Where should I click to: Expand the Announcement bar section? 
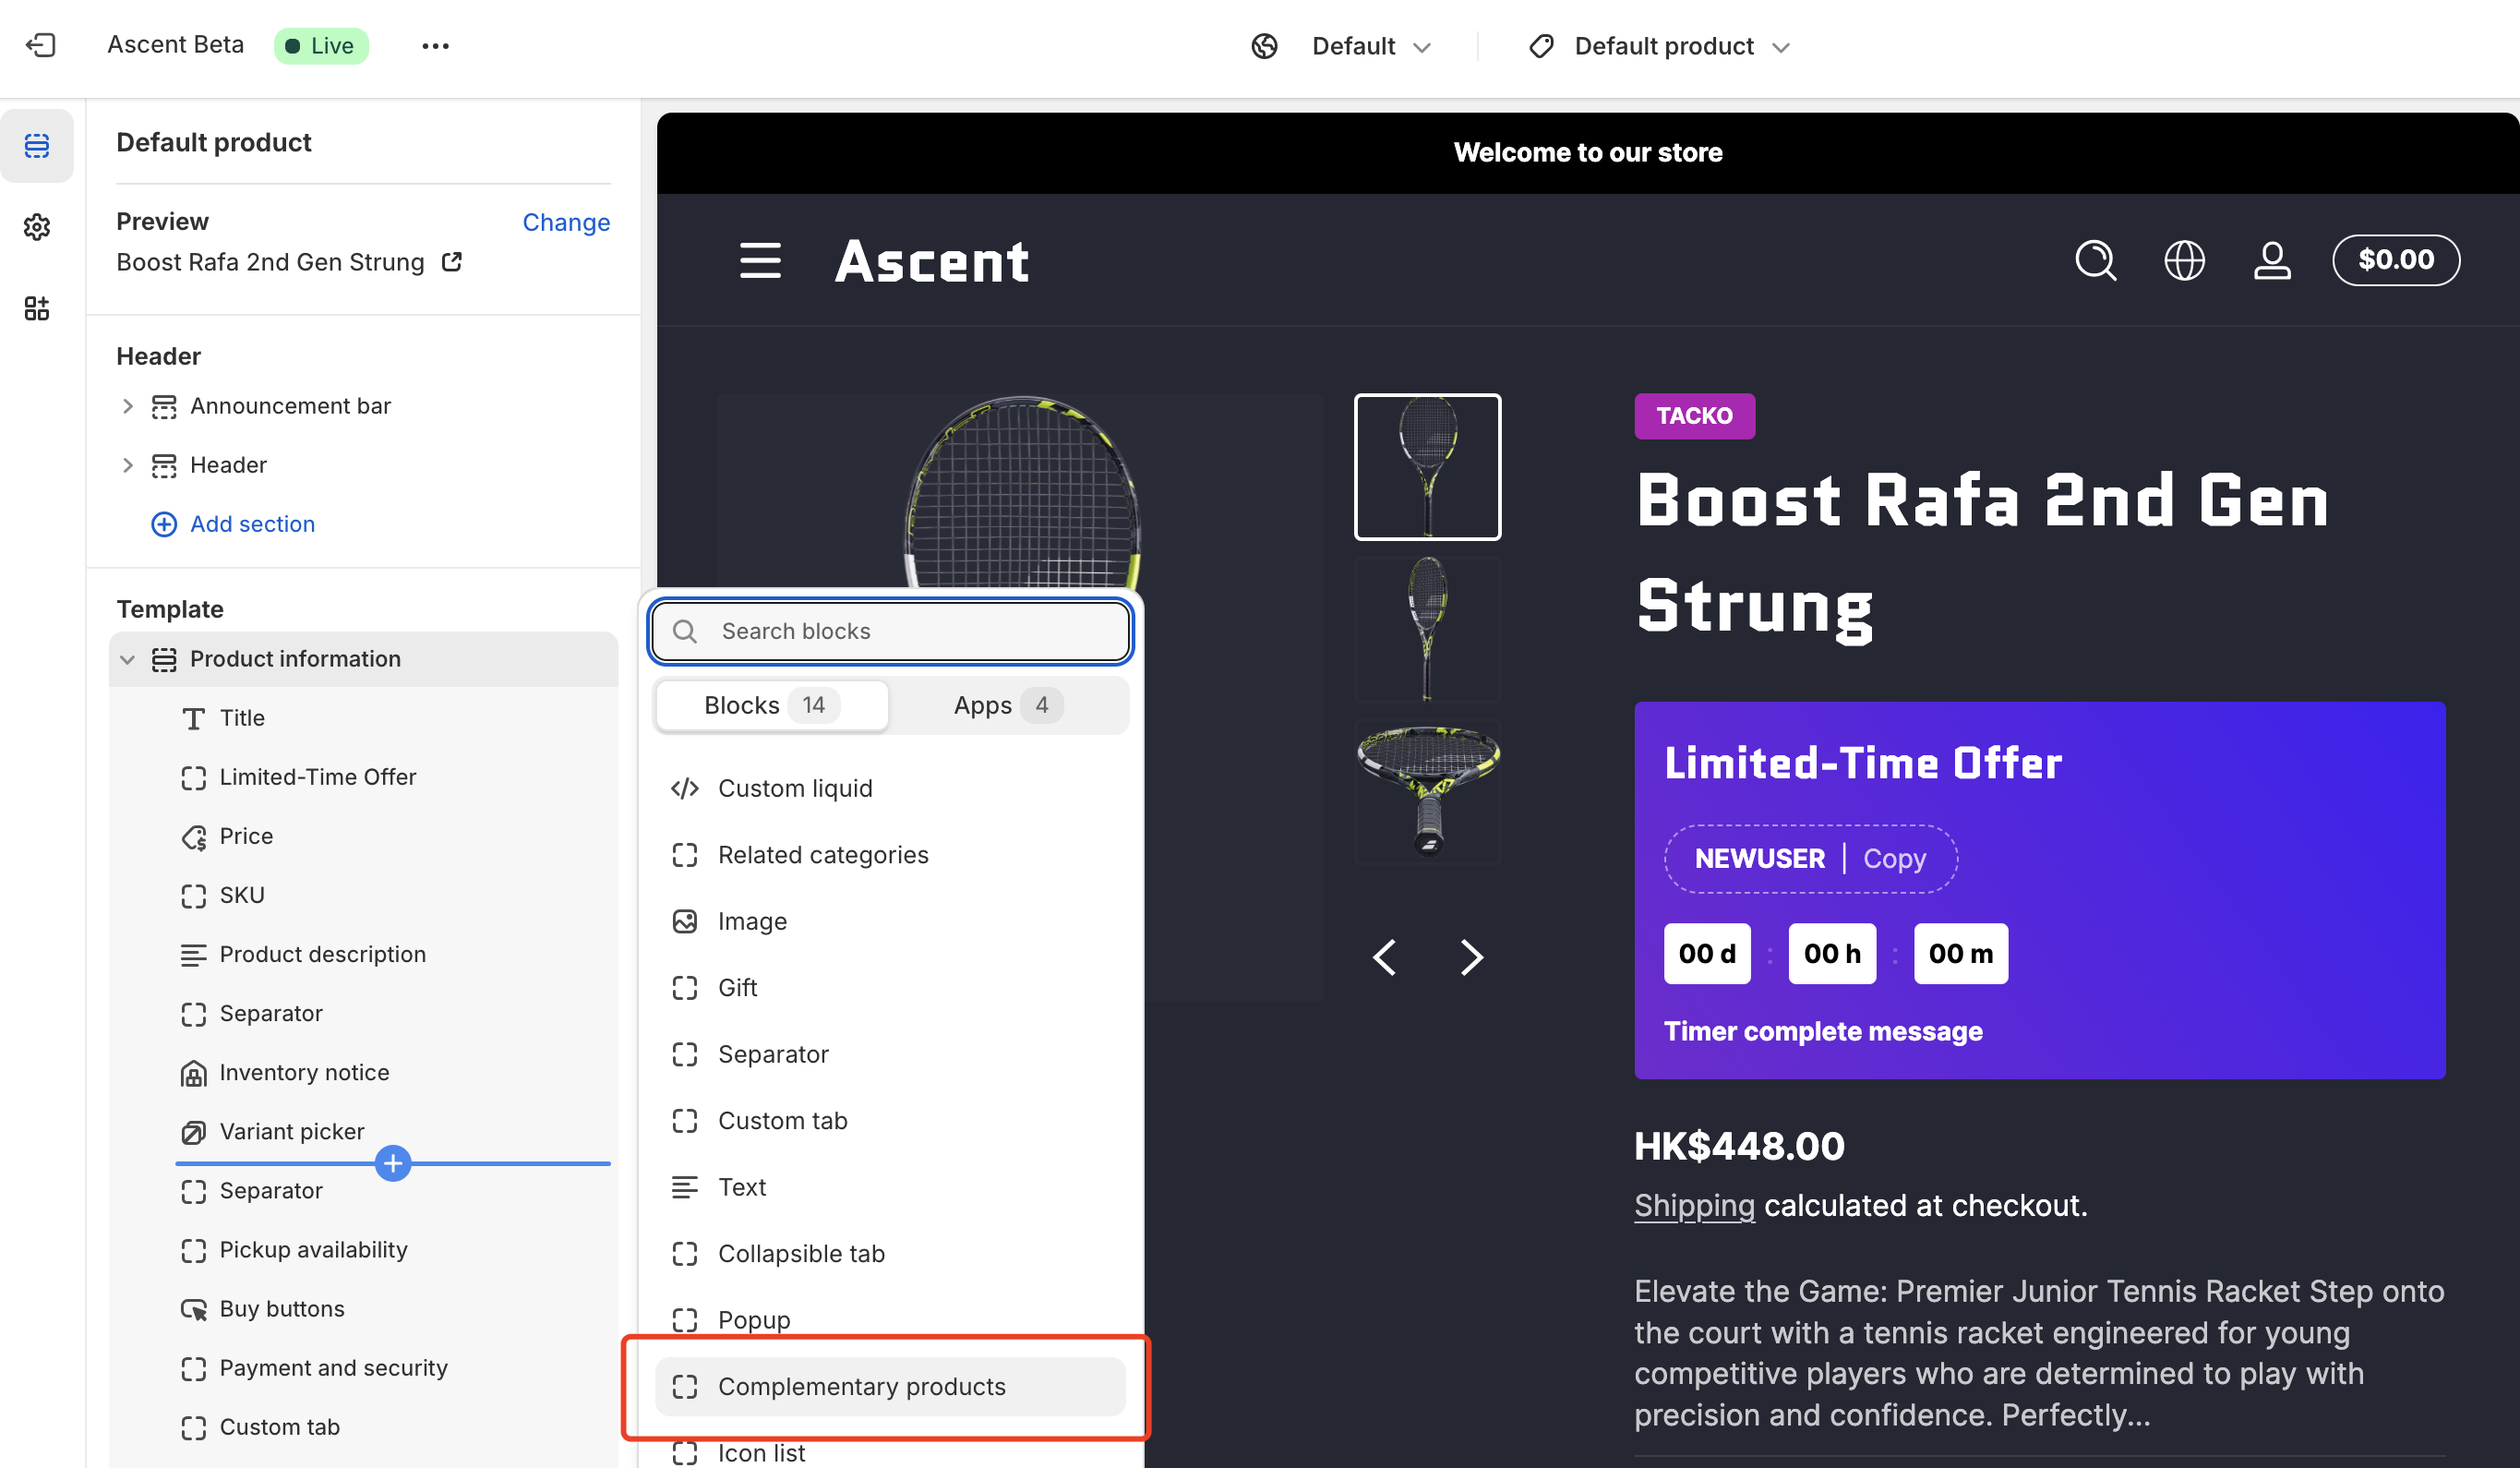tap(127, 406)
